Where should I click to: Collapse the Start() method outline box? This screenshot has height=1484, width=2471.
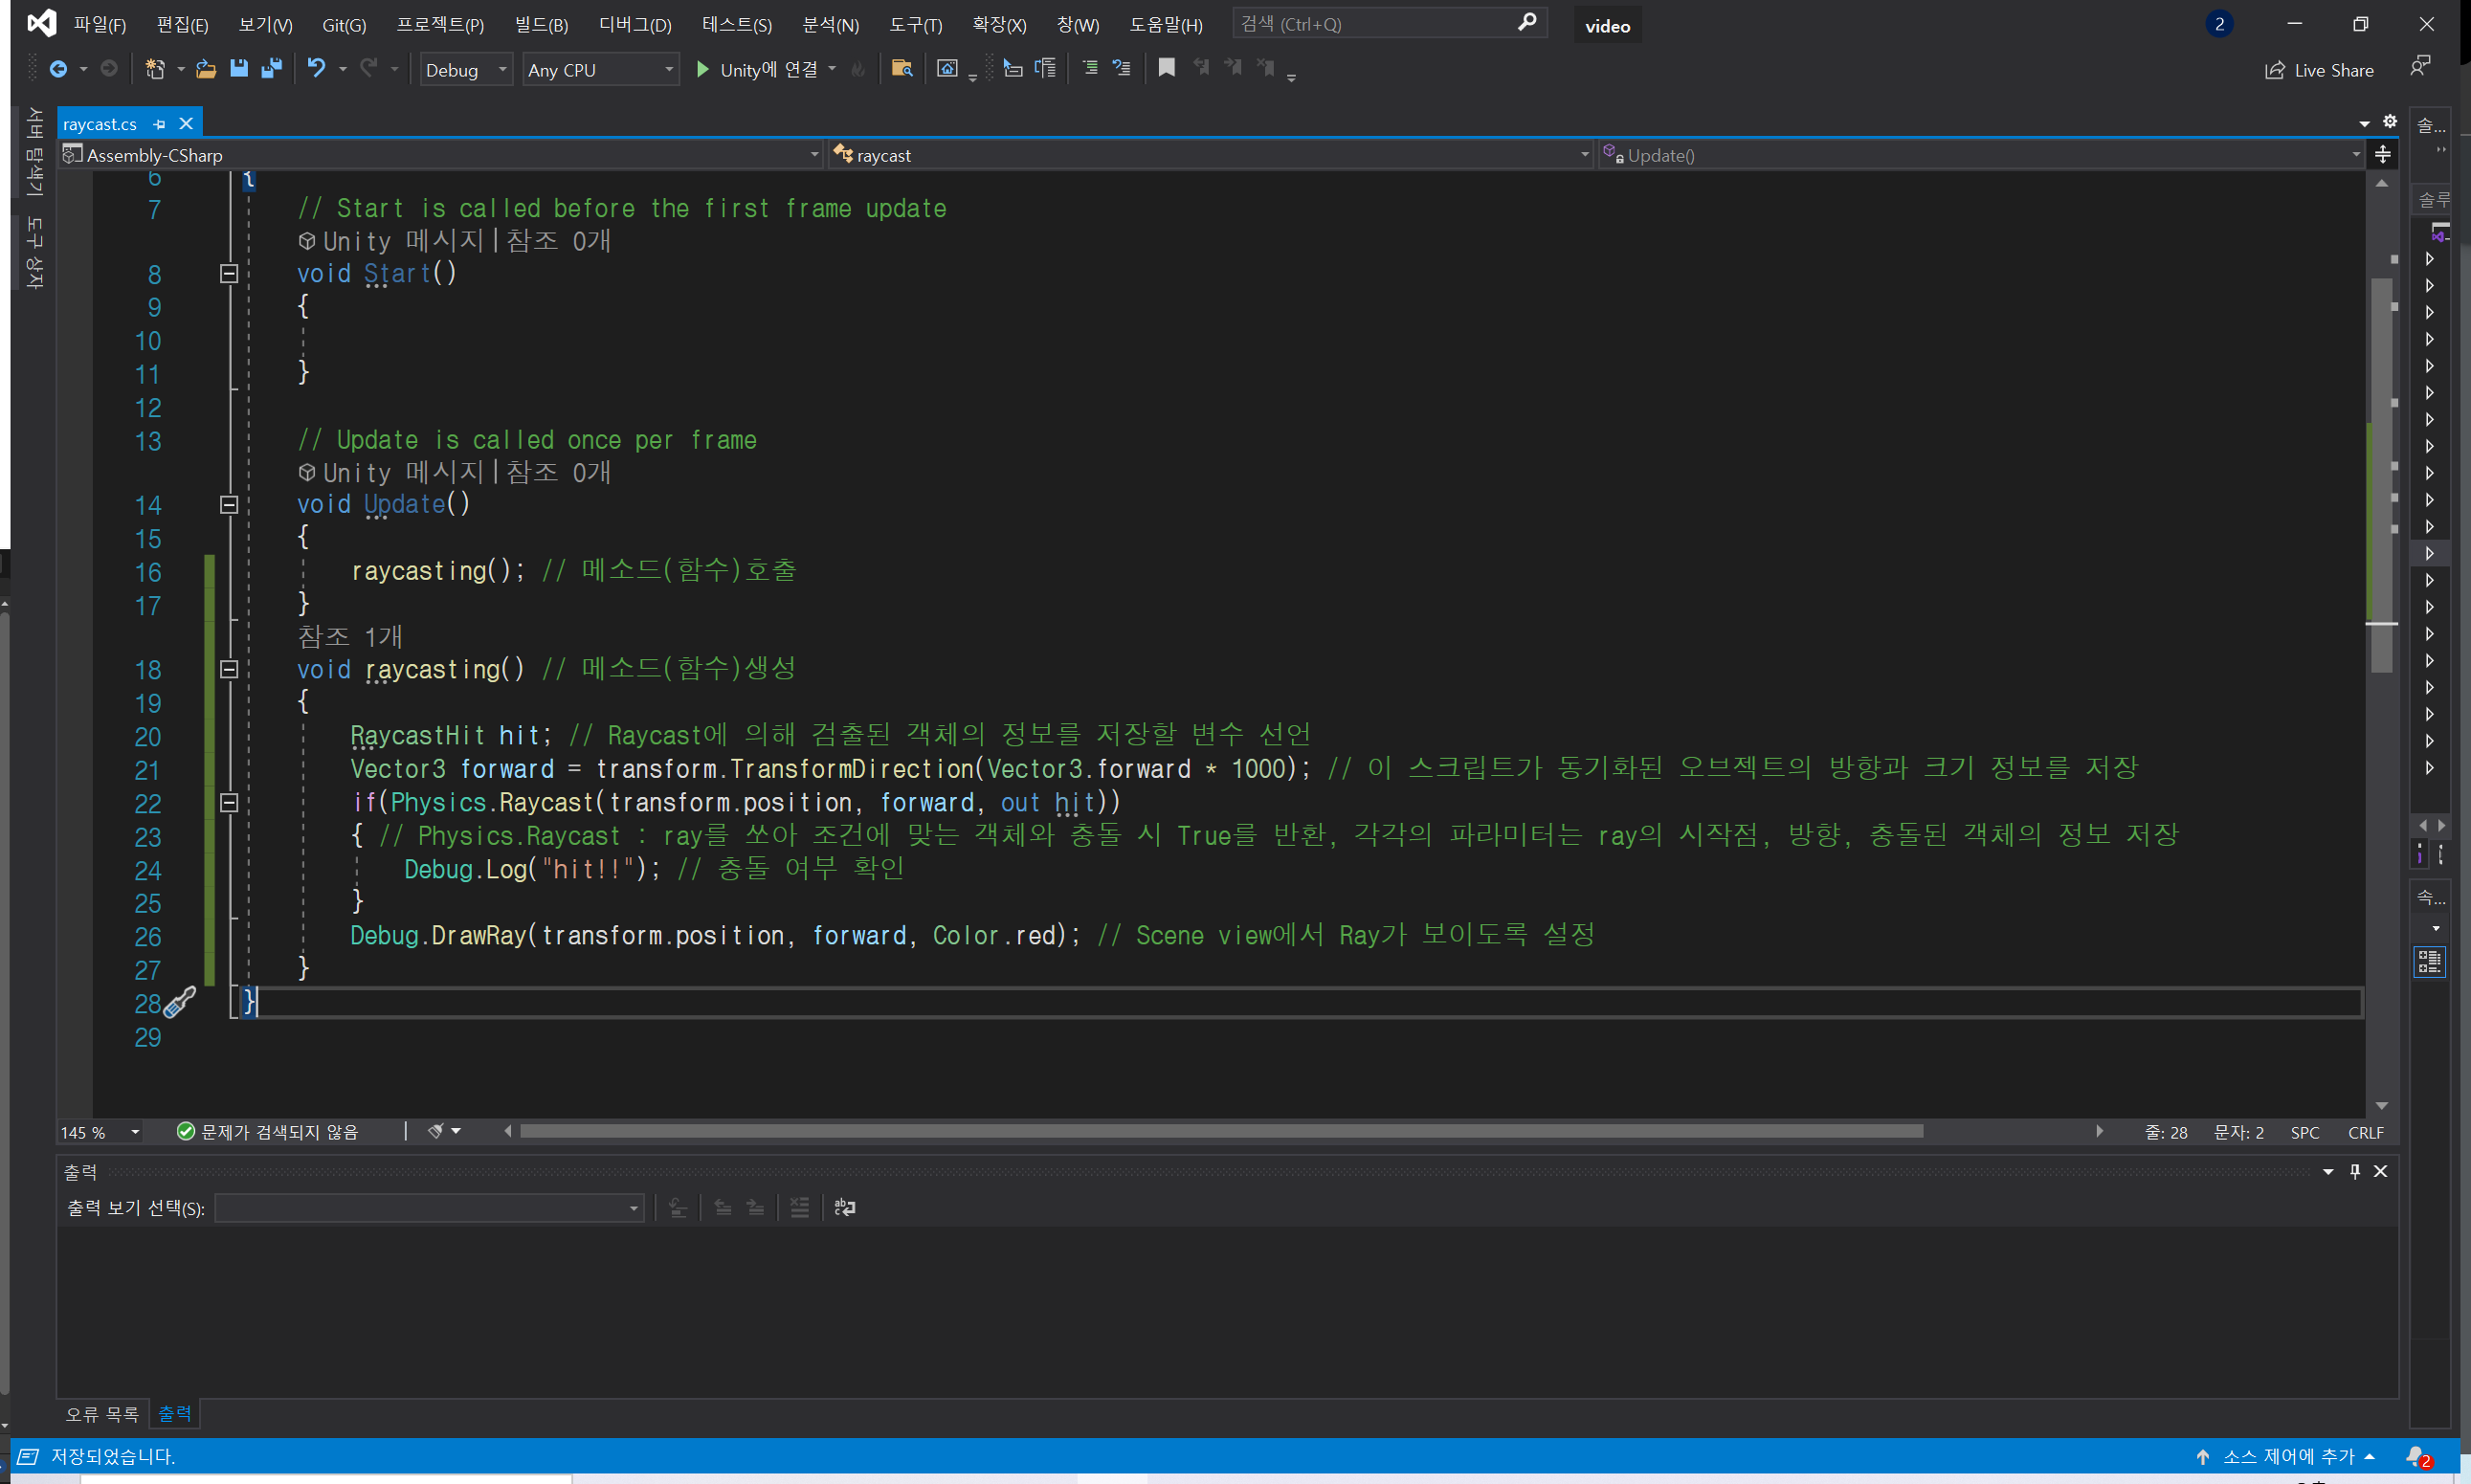click(x=229, y=273)
